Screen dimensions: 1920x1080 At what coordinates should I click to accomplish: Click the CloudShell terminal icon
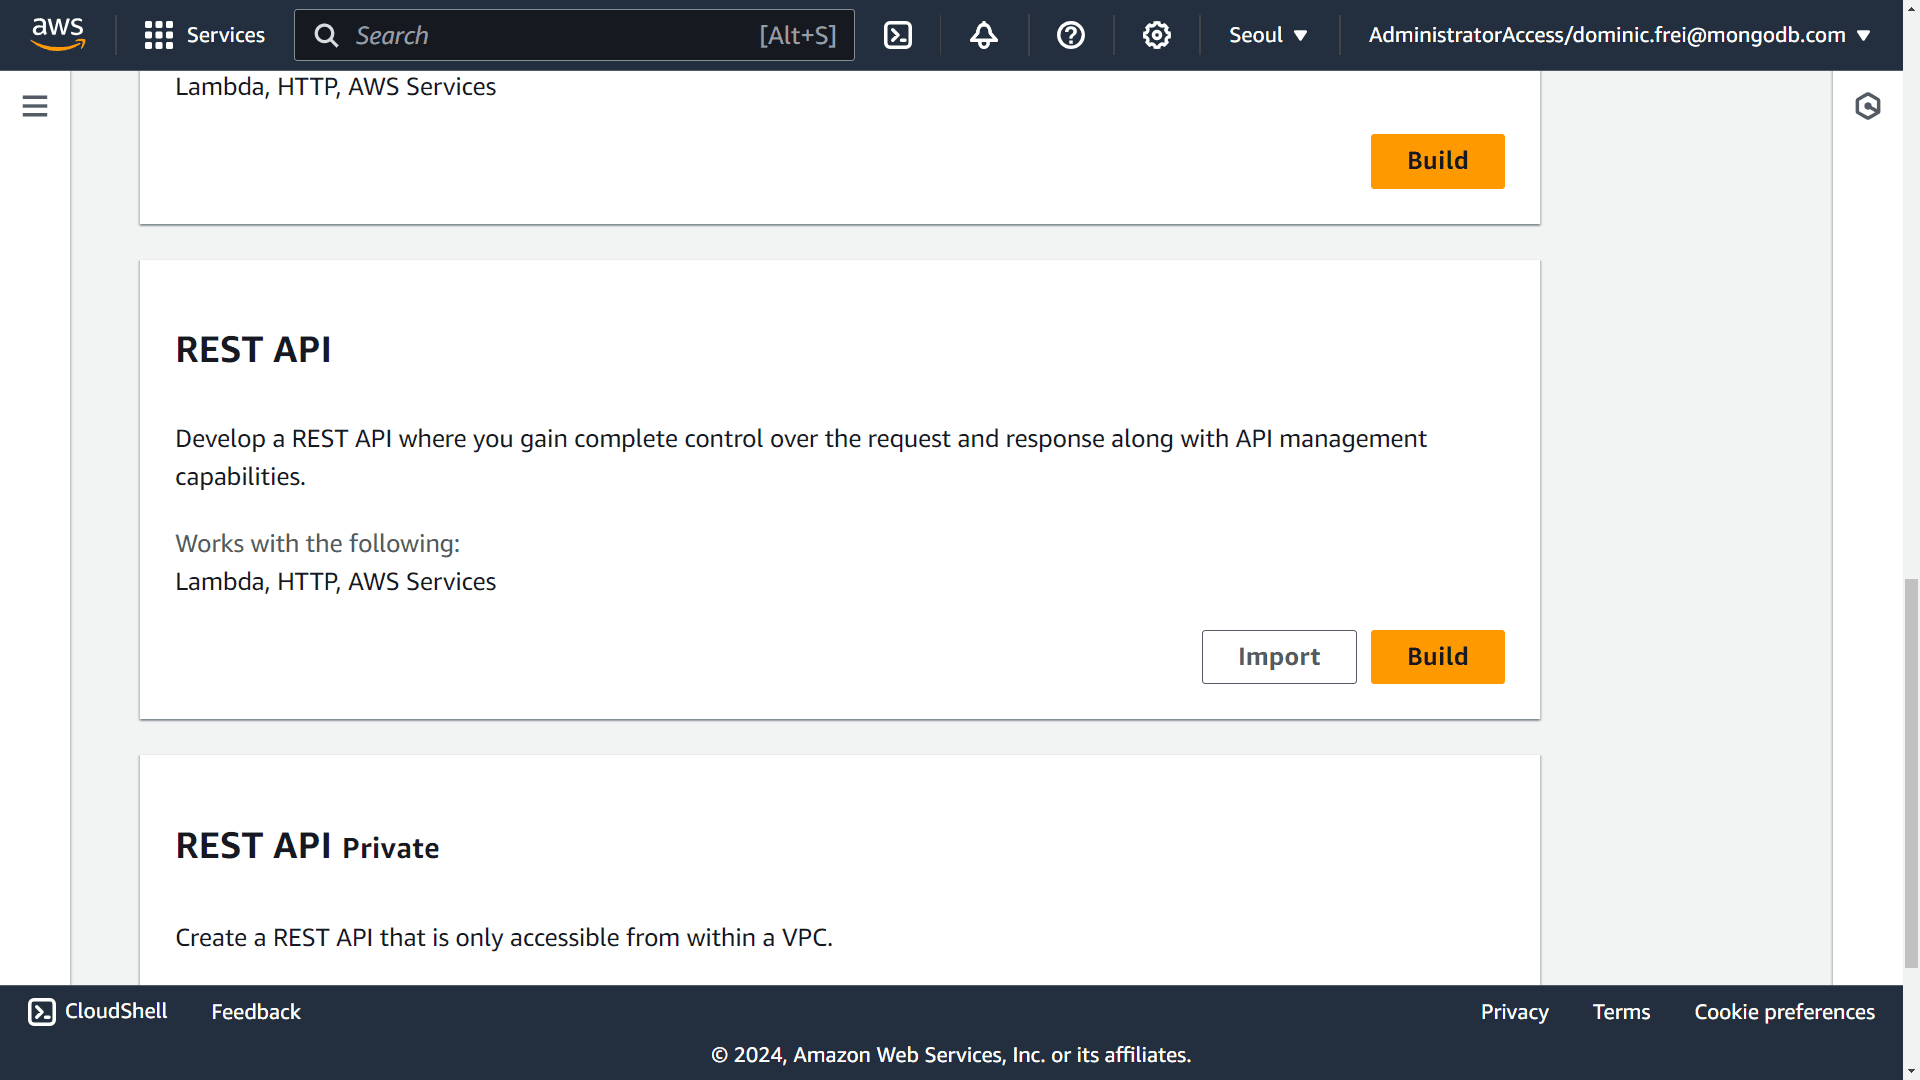click(40, 1010)
